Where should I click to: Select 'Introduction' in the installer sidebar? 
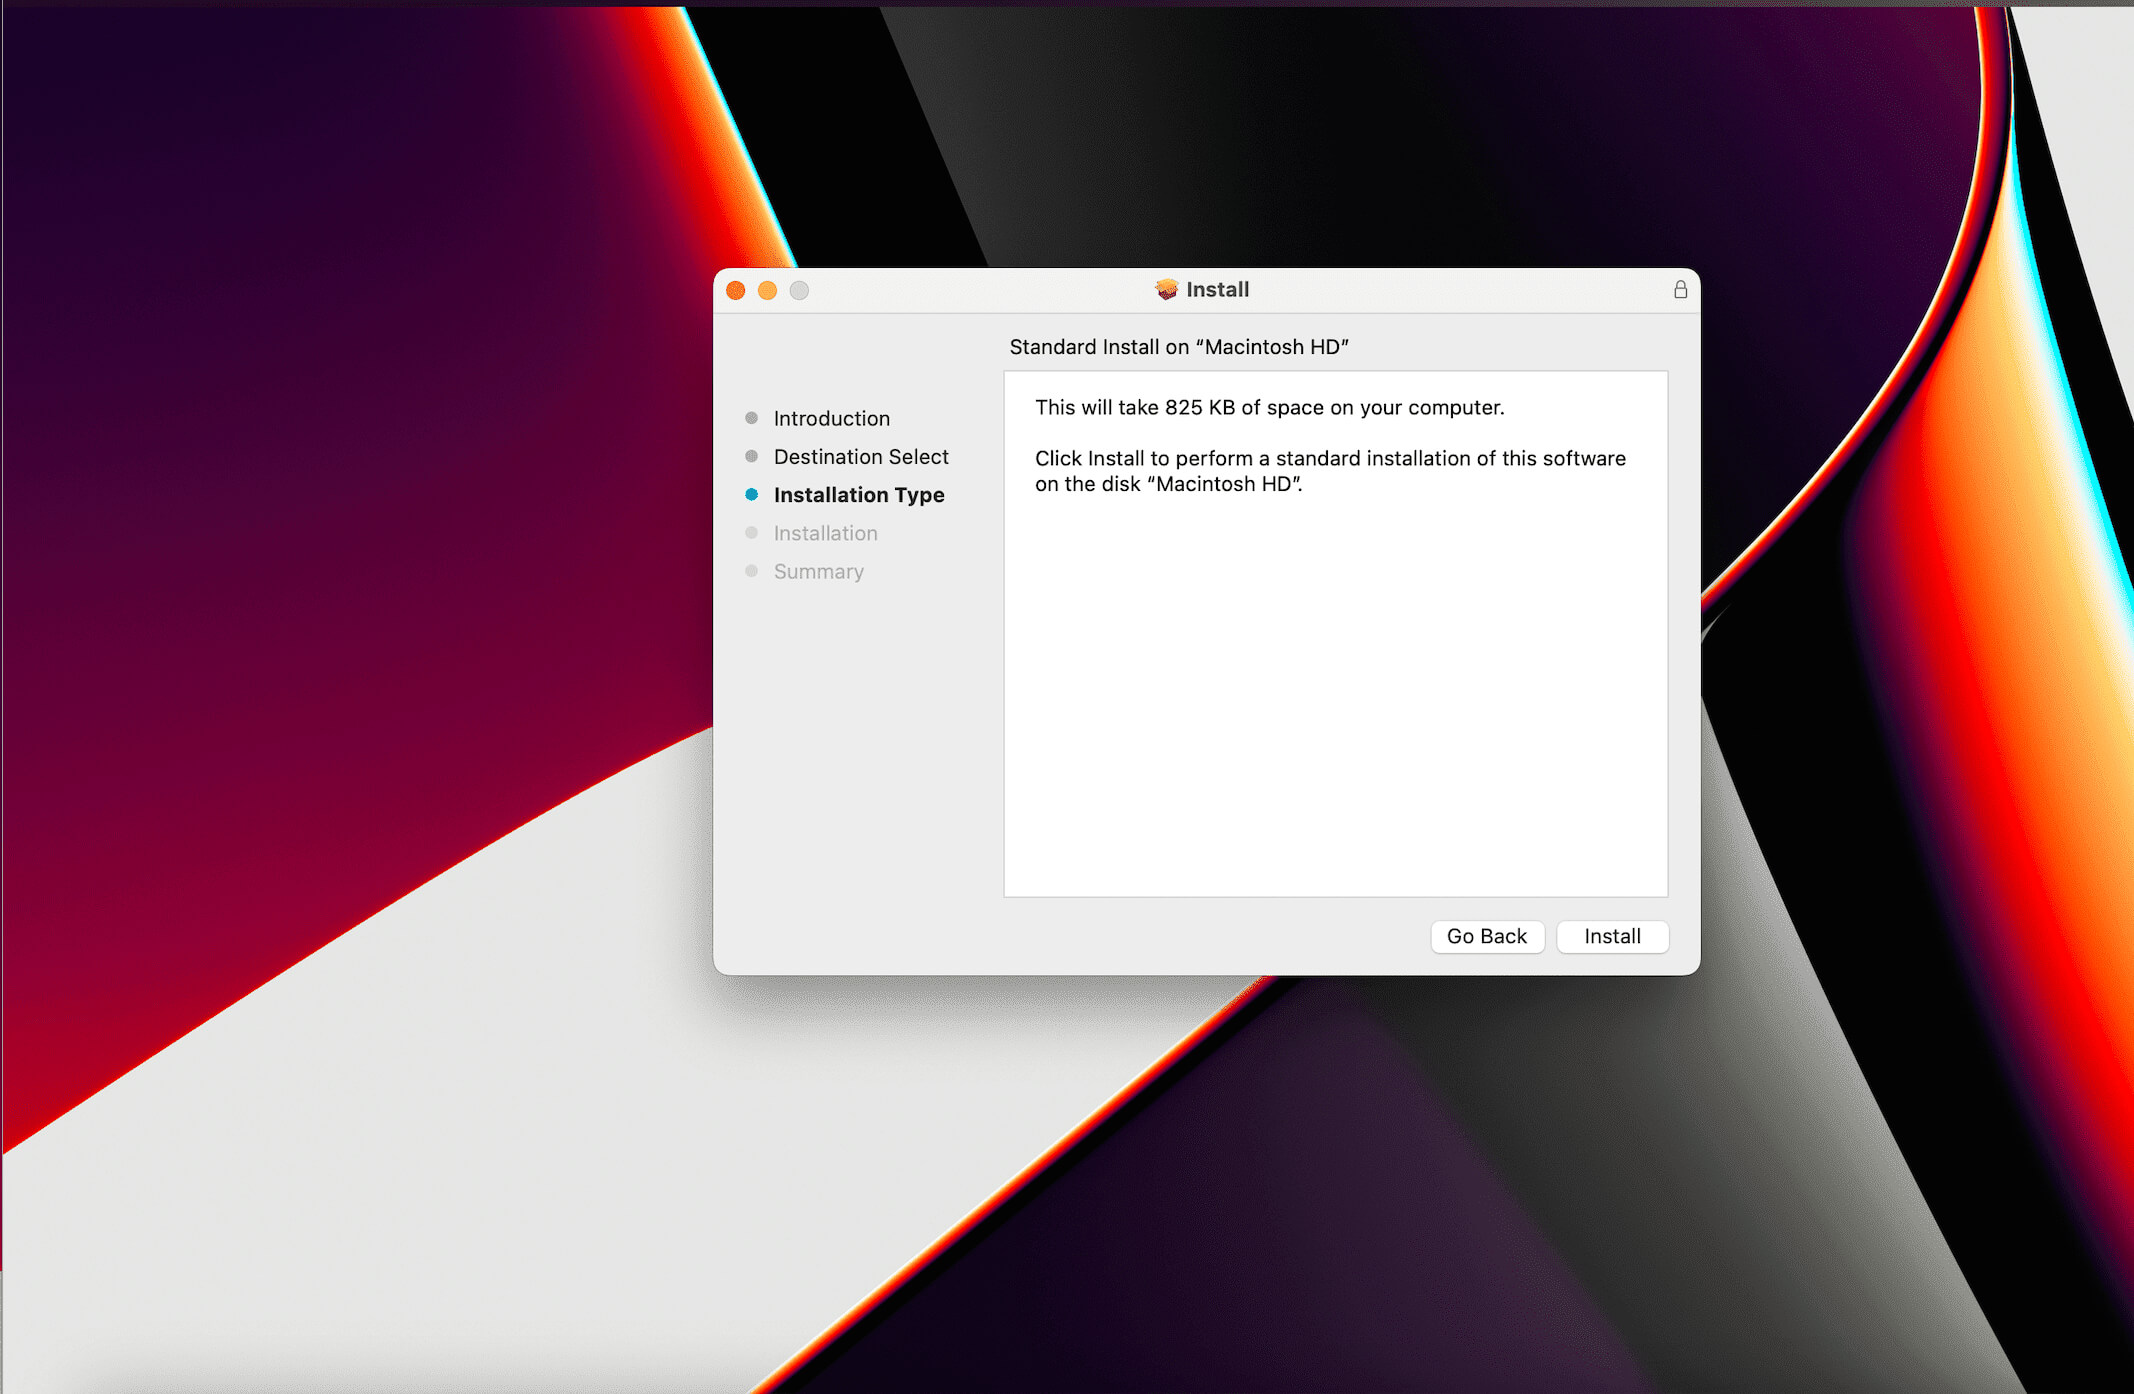[x=831, y=418]
